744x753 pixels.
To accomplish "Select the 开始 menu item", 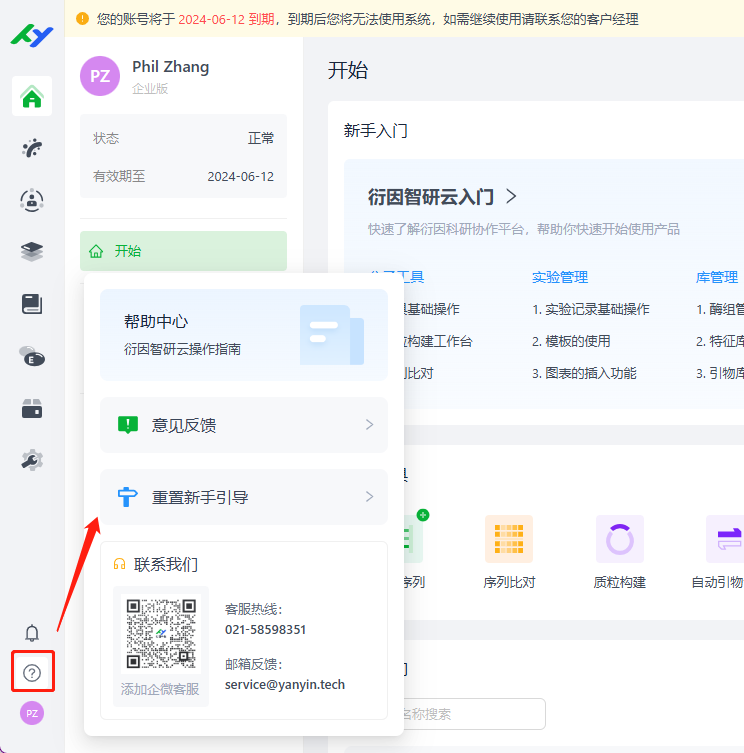I will (183, 251).
